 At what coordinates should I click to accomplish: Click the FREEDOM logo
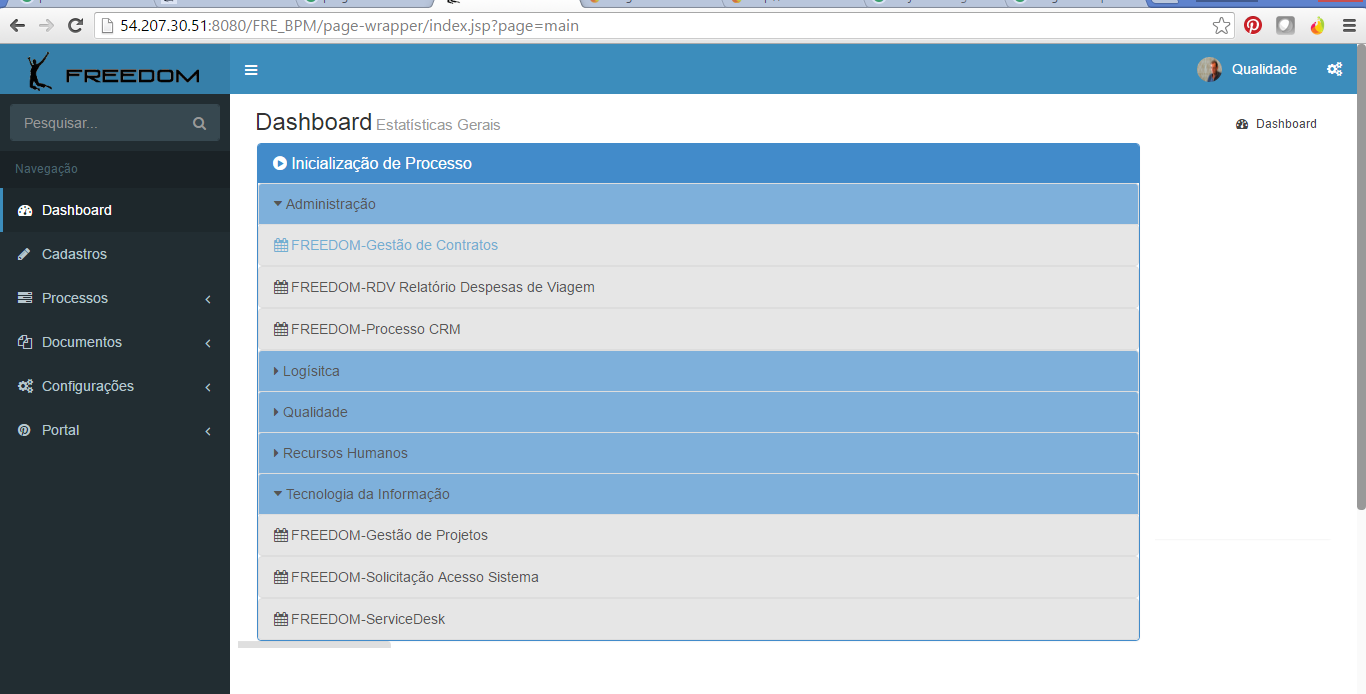pos(114,72)
